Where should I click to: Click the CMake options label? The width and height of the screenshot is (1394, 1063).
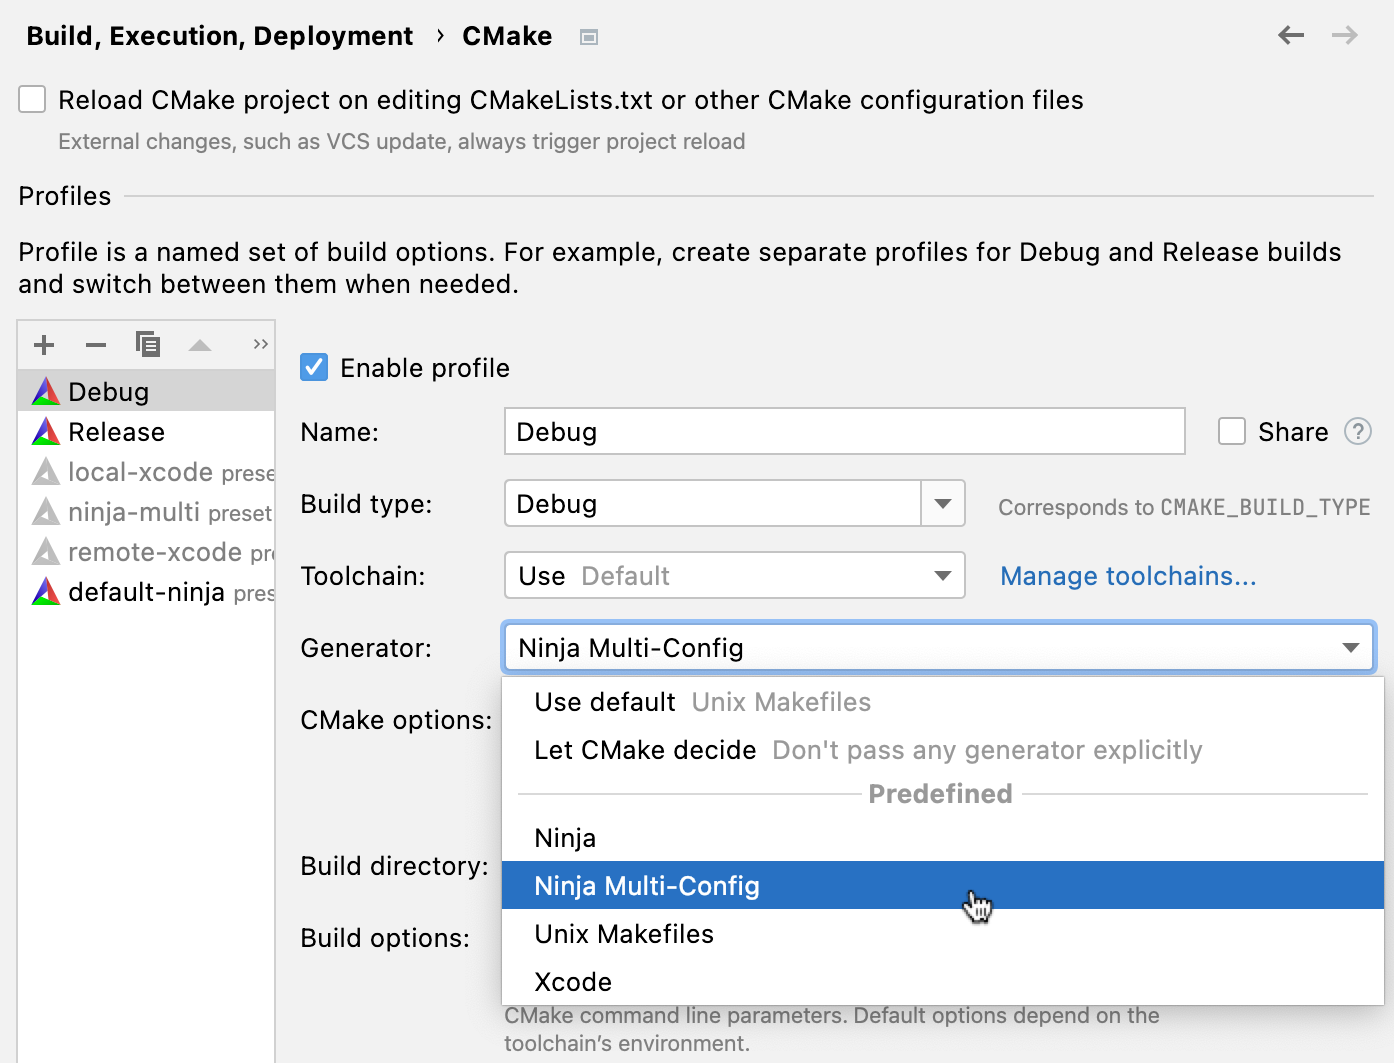tap(396, 720)
